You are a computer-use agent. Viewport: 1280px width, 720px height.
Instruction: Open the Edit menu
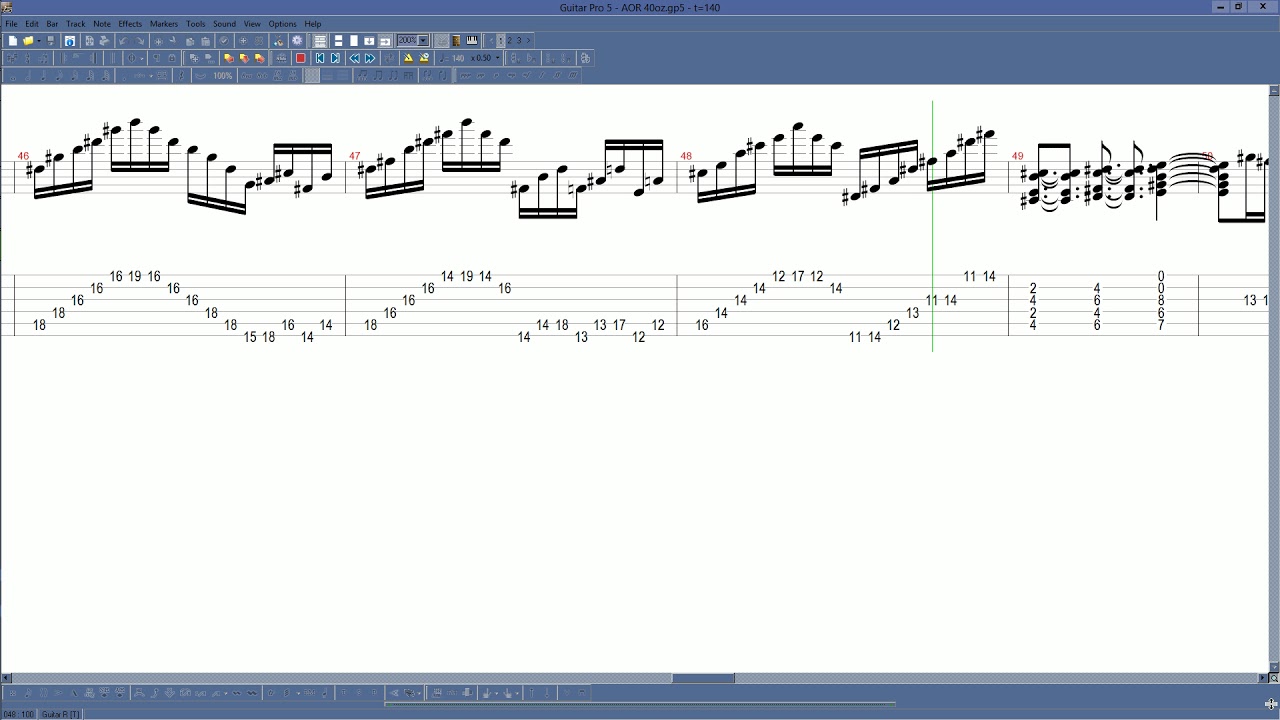click(x=32, y=24)
